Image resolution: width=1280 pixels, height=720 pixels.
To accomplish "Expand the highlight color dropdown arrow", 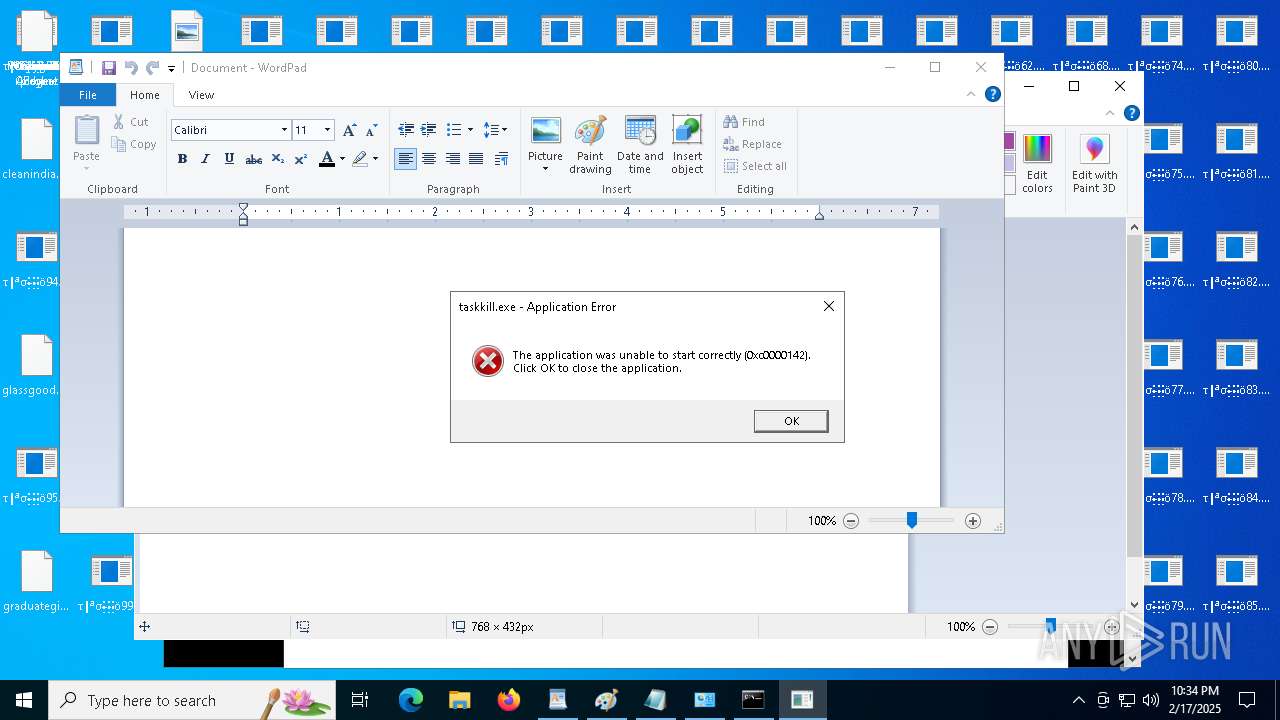I will pos(375,159).
